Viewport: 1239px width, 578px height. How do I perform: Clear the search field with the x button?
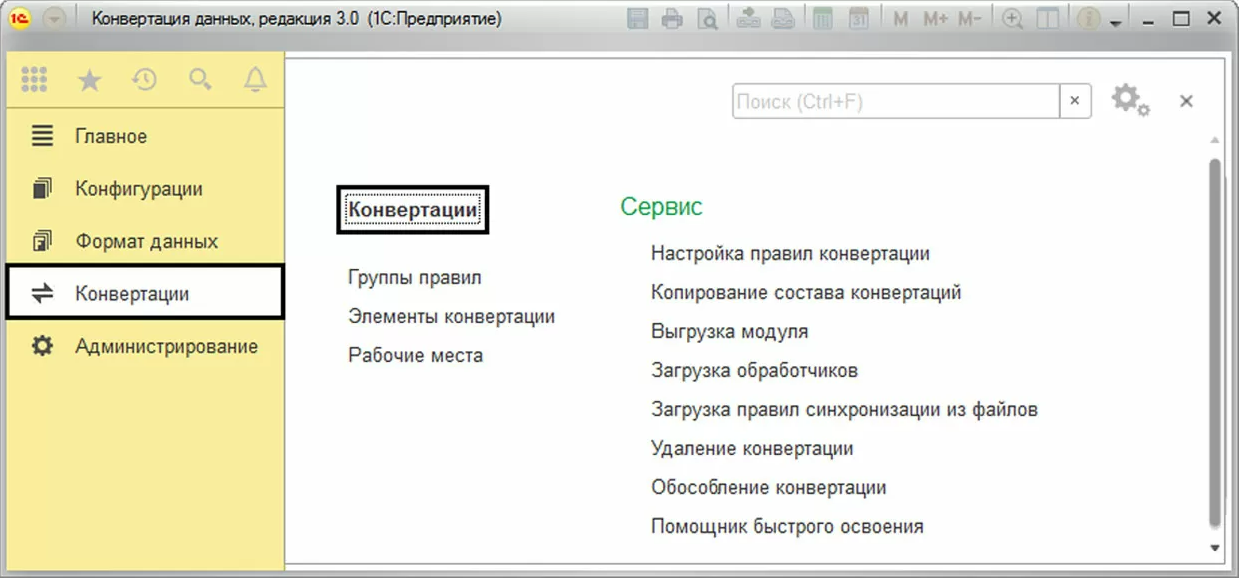[x=1075, y=101]
